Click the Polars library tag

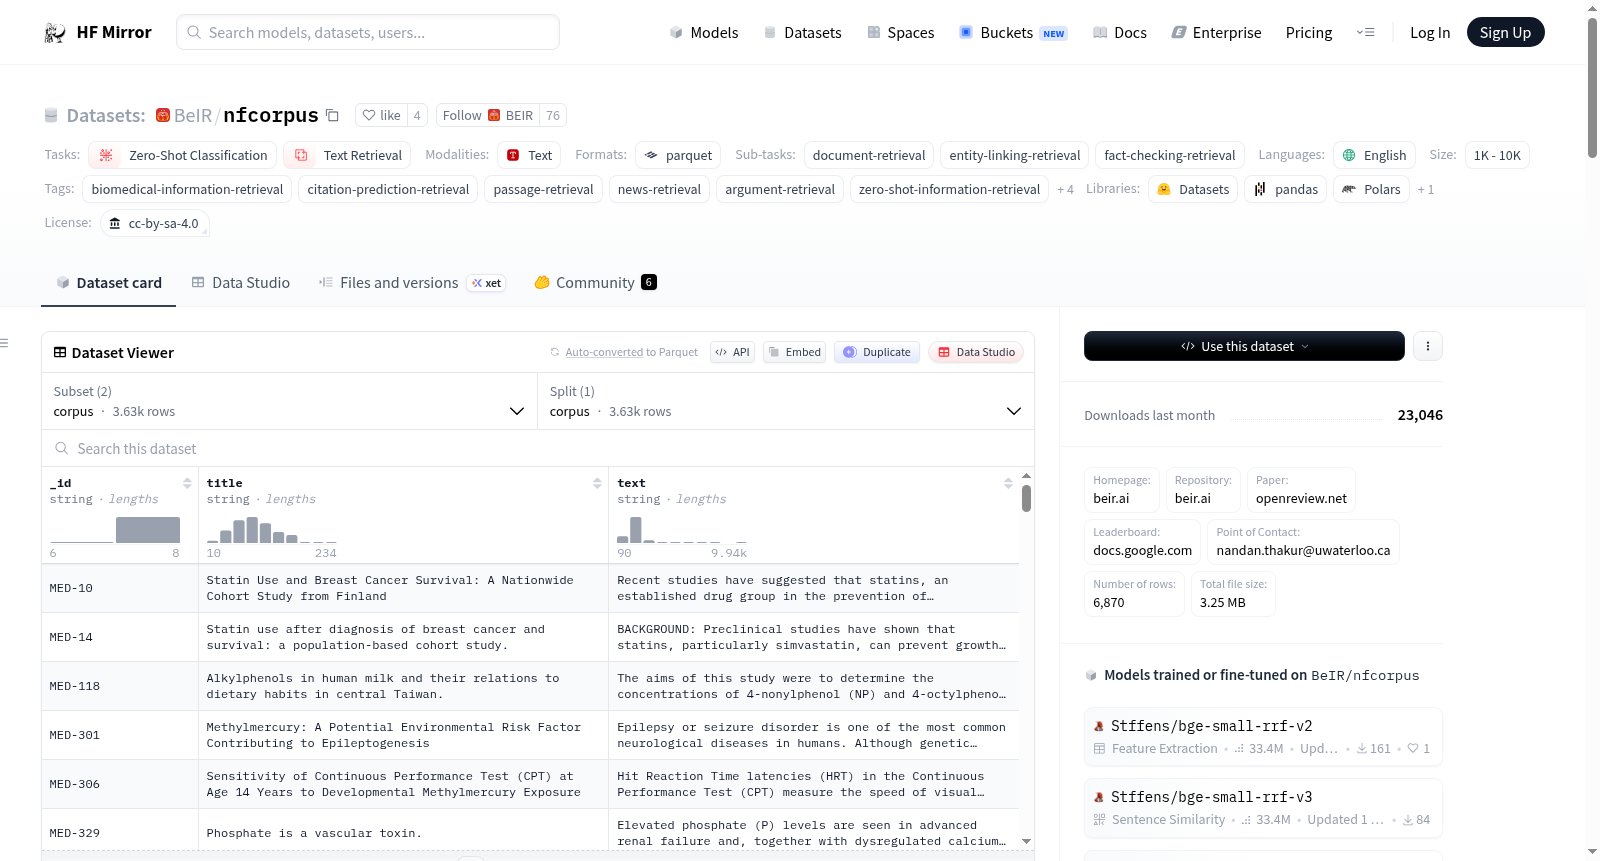pyautogui.click(x=1371, y=190)
